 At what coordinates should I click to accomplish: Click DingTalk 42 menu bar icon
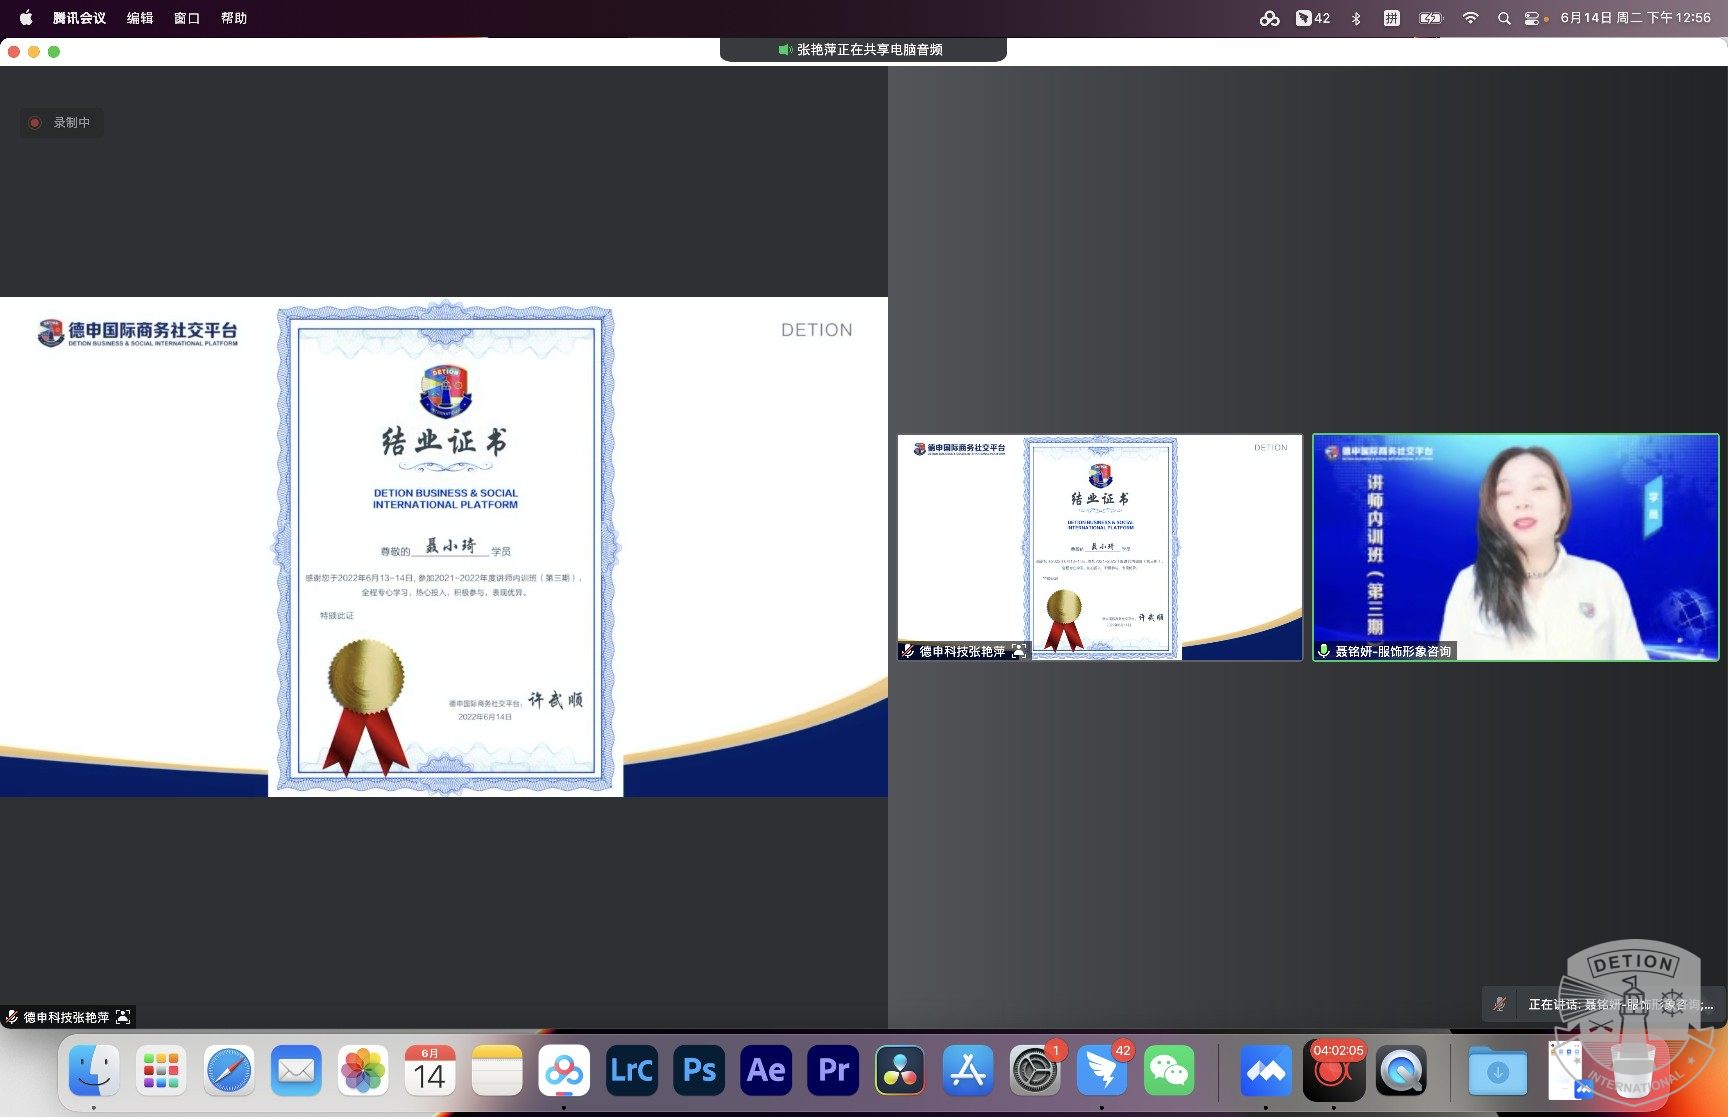point(1312,18)
